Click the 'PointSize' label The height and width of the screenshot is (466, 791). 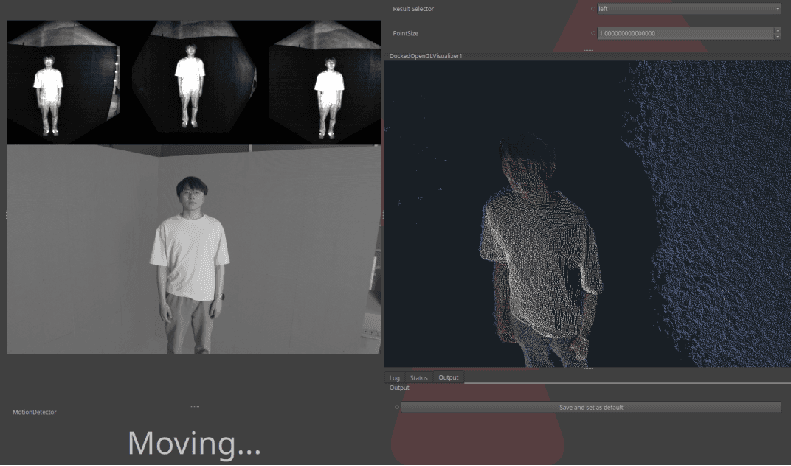pos(405,33)
